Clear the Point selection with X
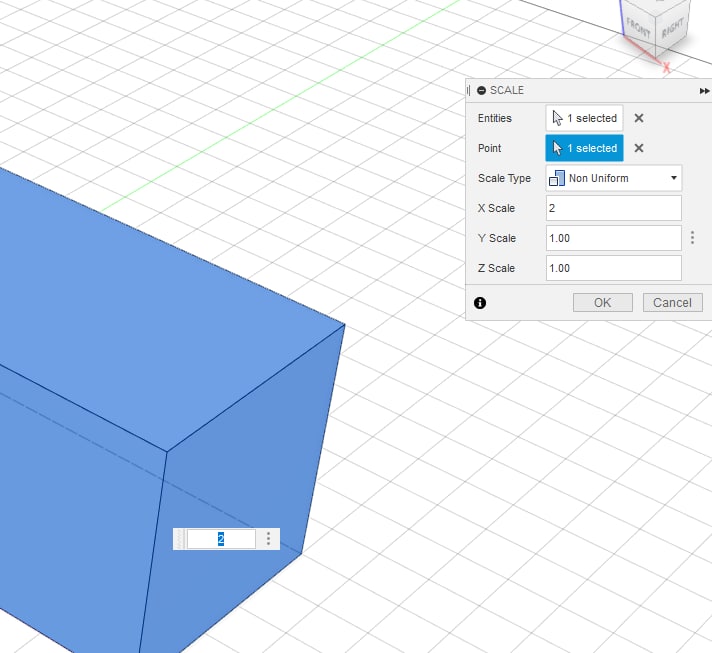Screen dimensions: 712x653 click(638, 148)
